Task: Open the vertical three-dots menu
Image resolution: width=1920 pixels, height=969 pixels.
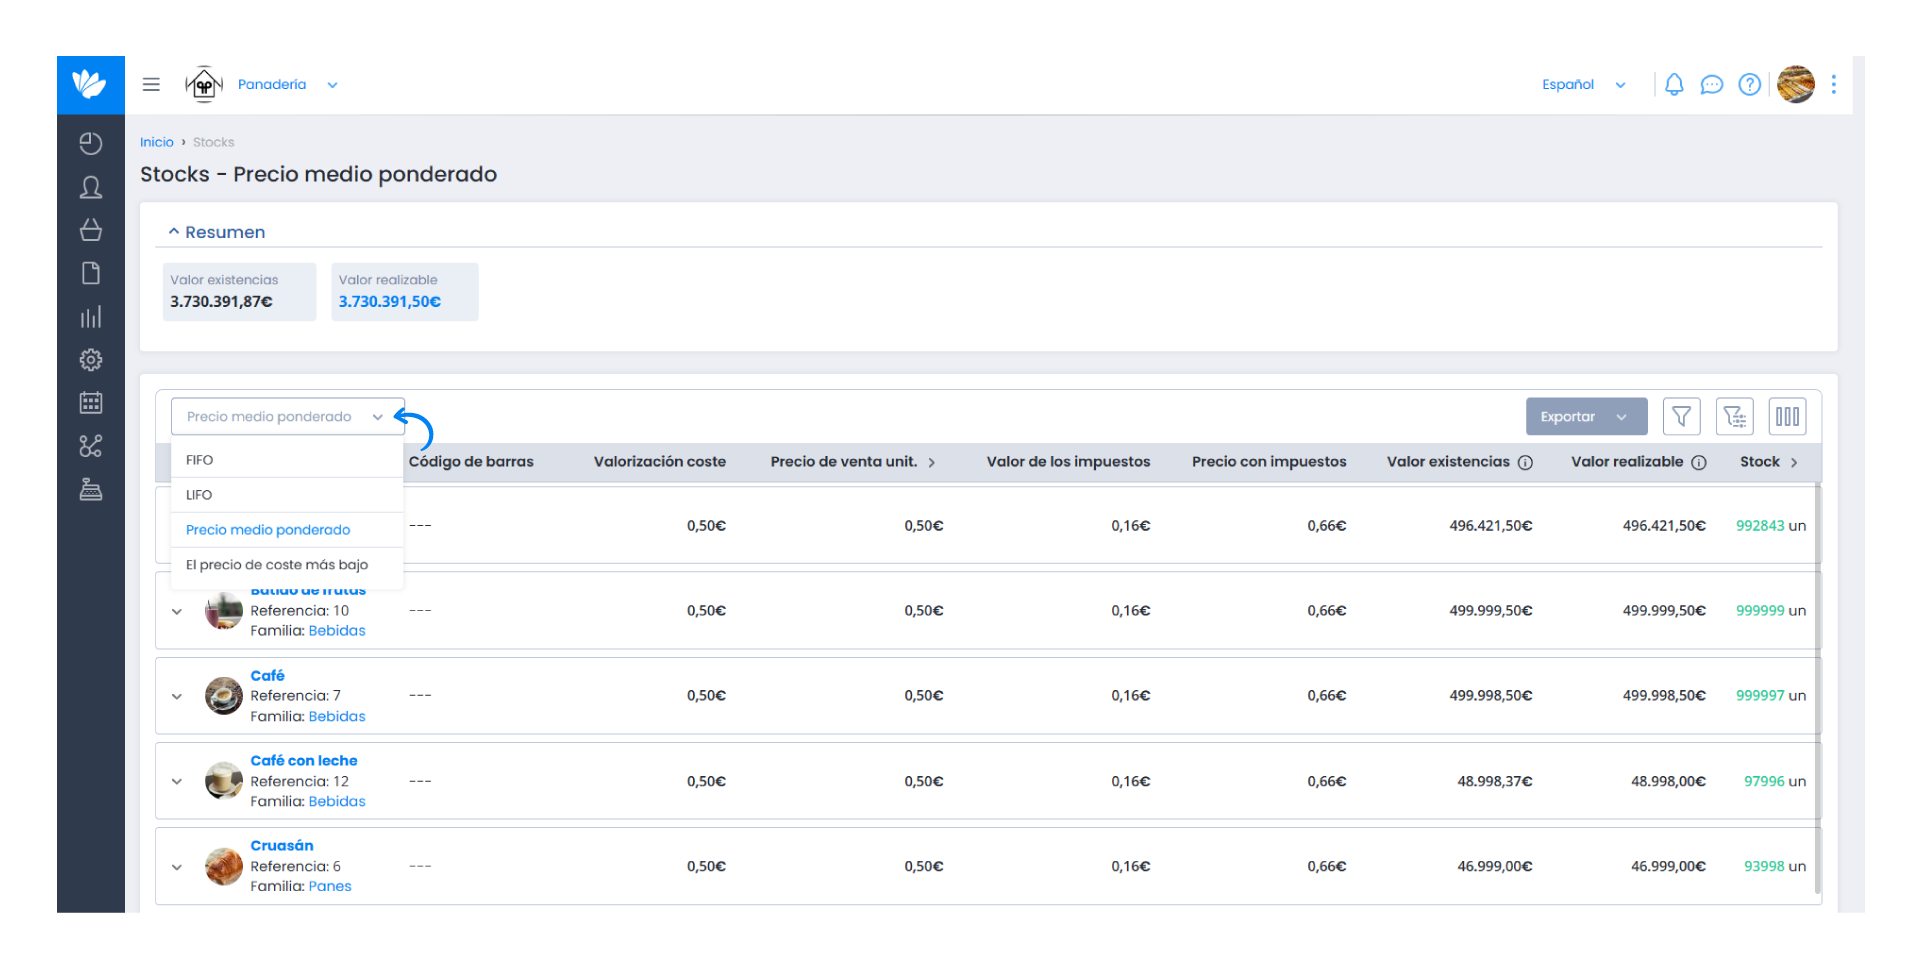Action: click(x=1833, y=84)
